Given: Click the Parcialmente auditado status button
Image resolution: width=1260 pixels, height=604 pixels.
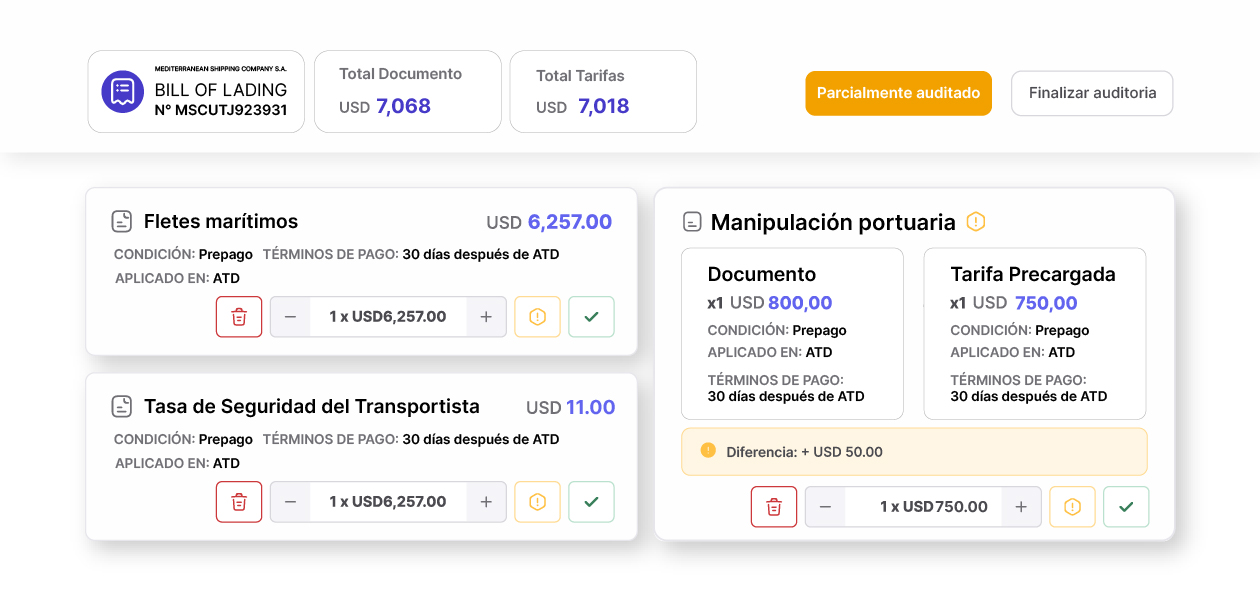Looking at the screenshot, I should (898, 93).
